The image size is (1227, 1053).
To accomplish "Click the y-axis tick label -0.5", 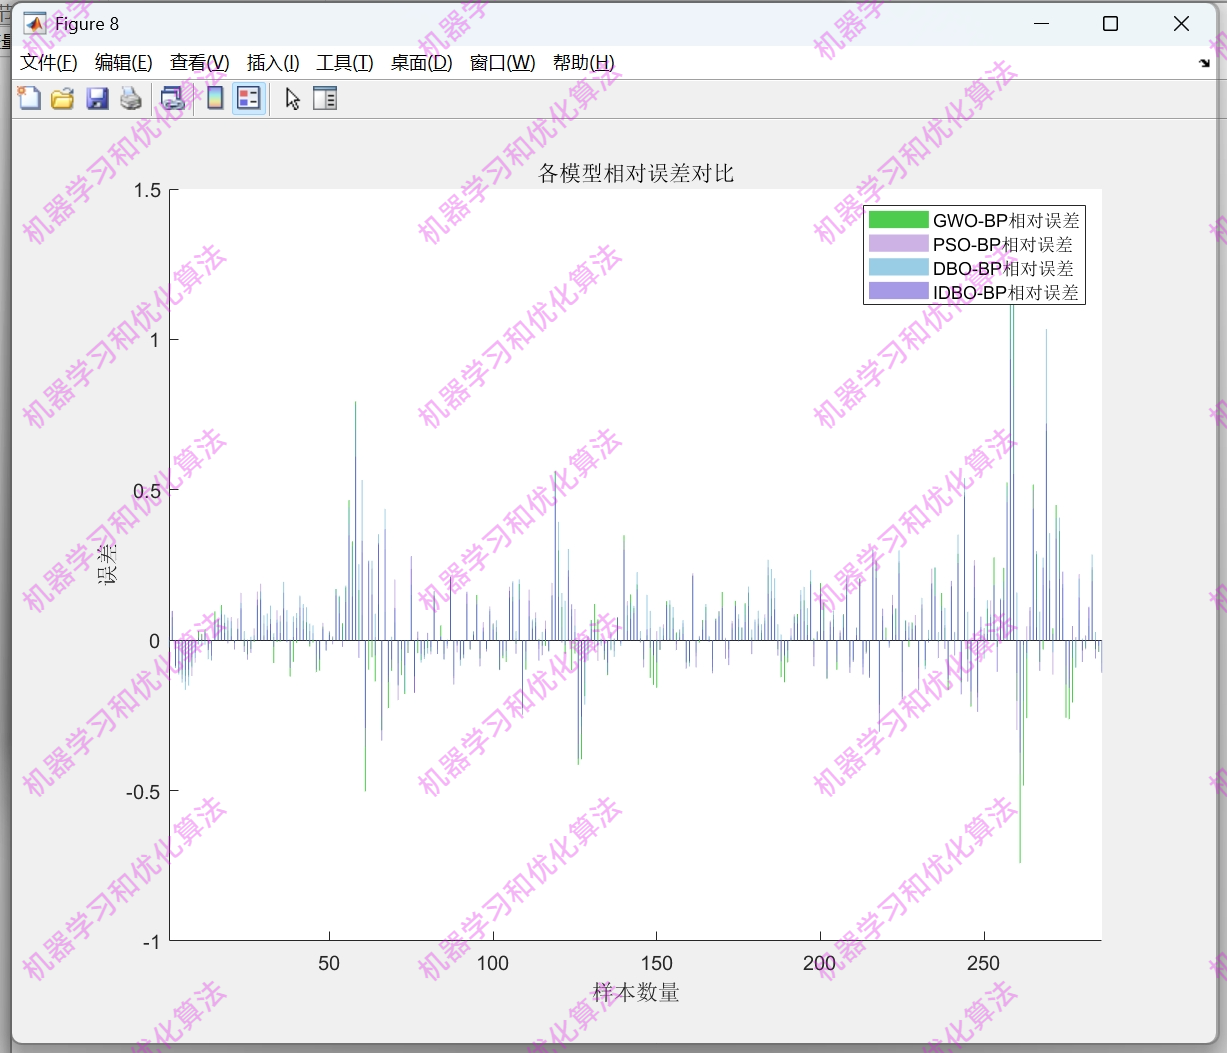I will 143,791.
